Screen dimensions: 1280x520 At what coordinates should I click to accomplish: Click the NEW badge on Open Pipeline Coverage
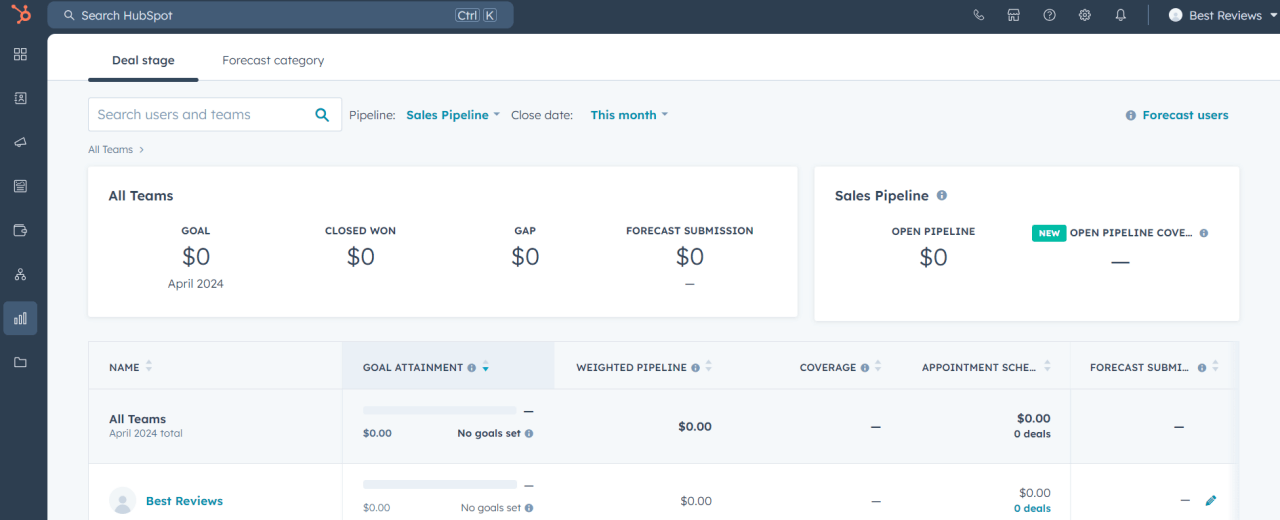pos(1049,233)
